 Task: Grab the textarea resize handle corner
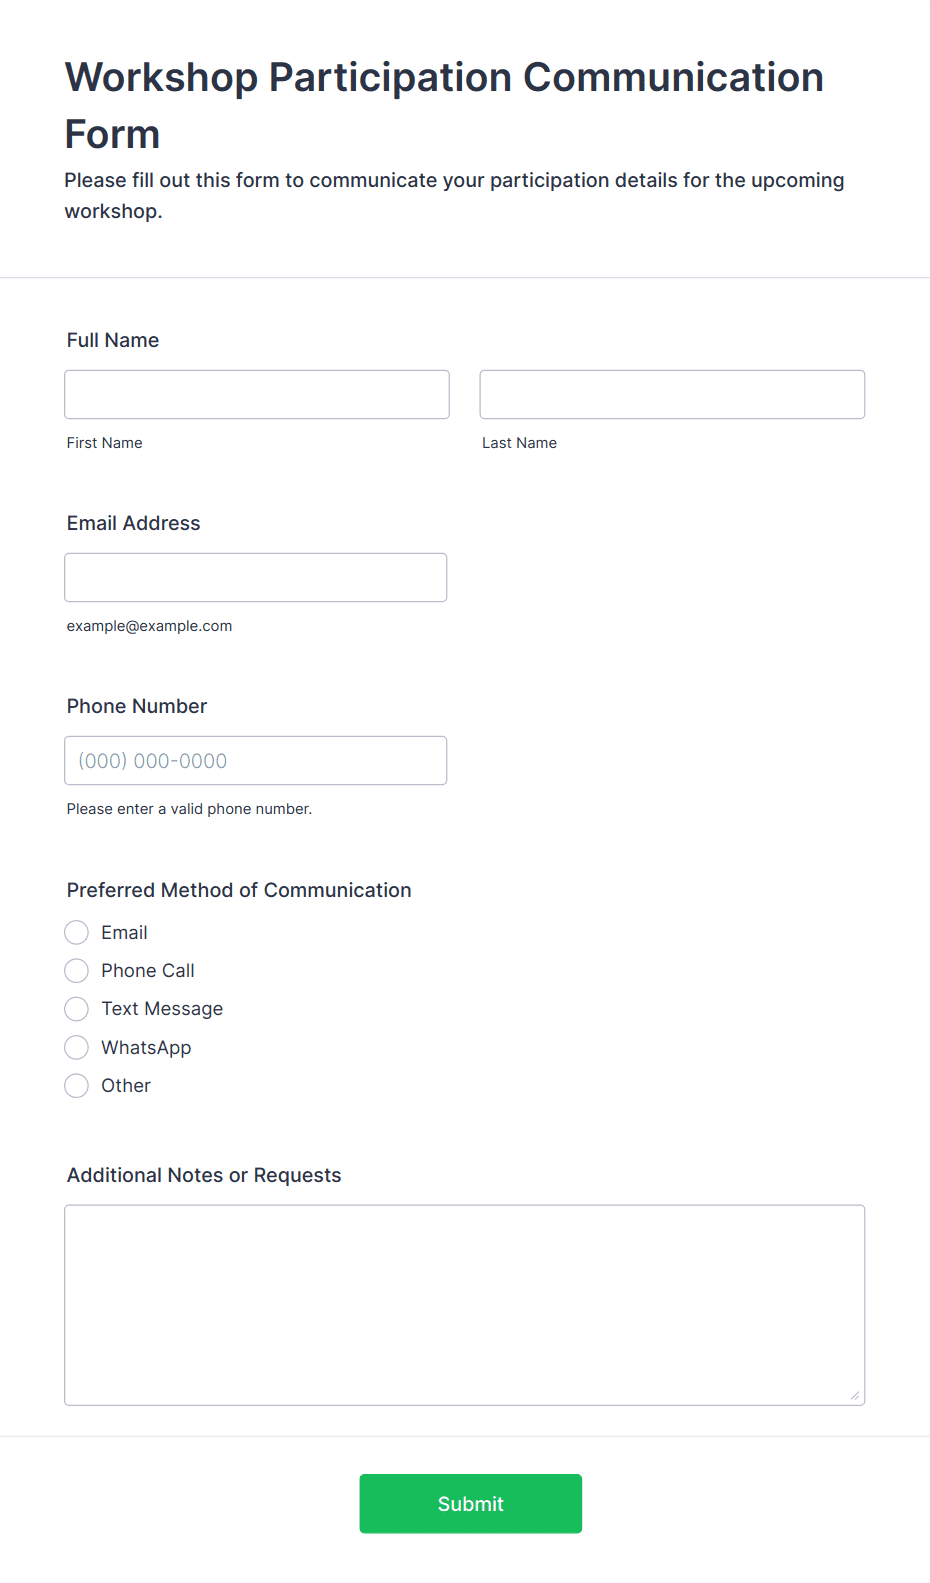855,1395
